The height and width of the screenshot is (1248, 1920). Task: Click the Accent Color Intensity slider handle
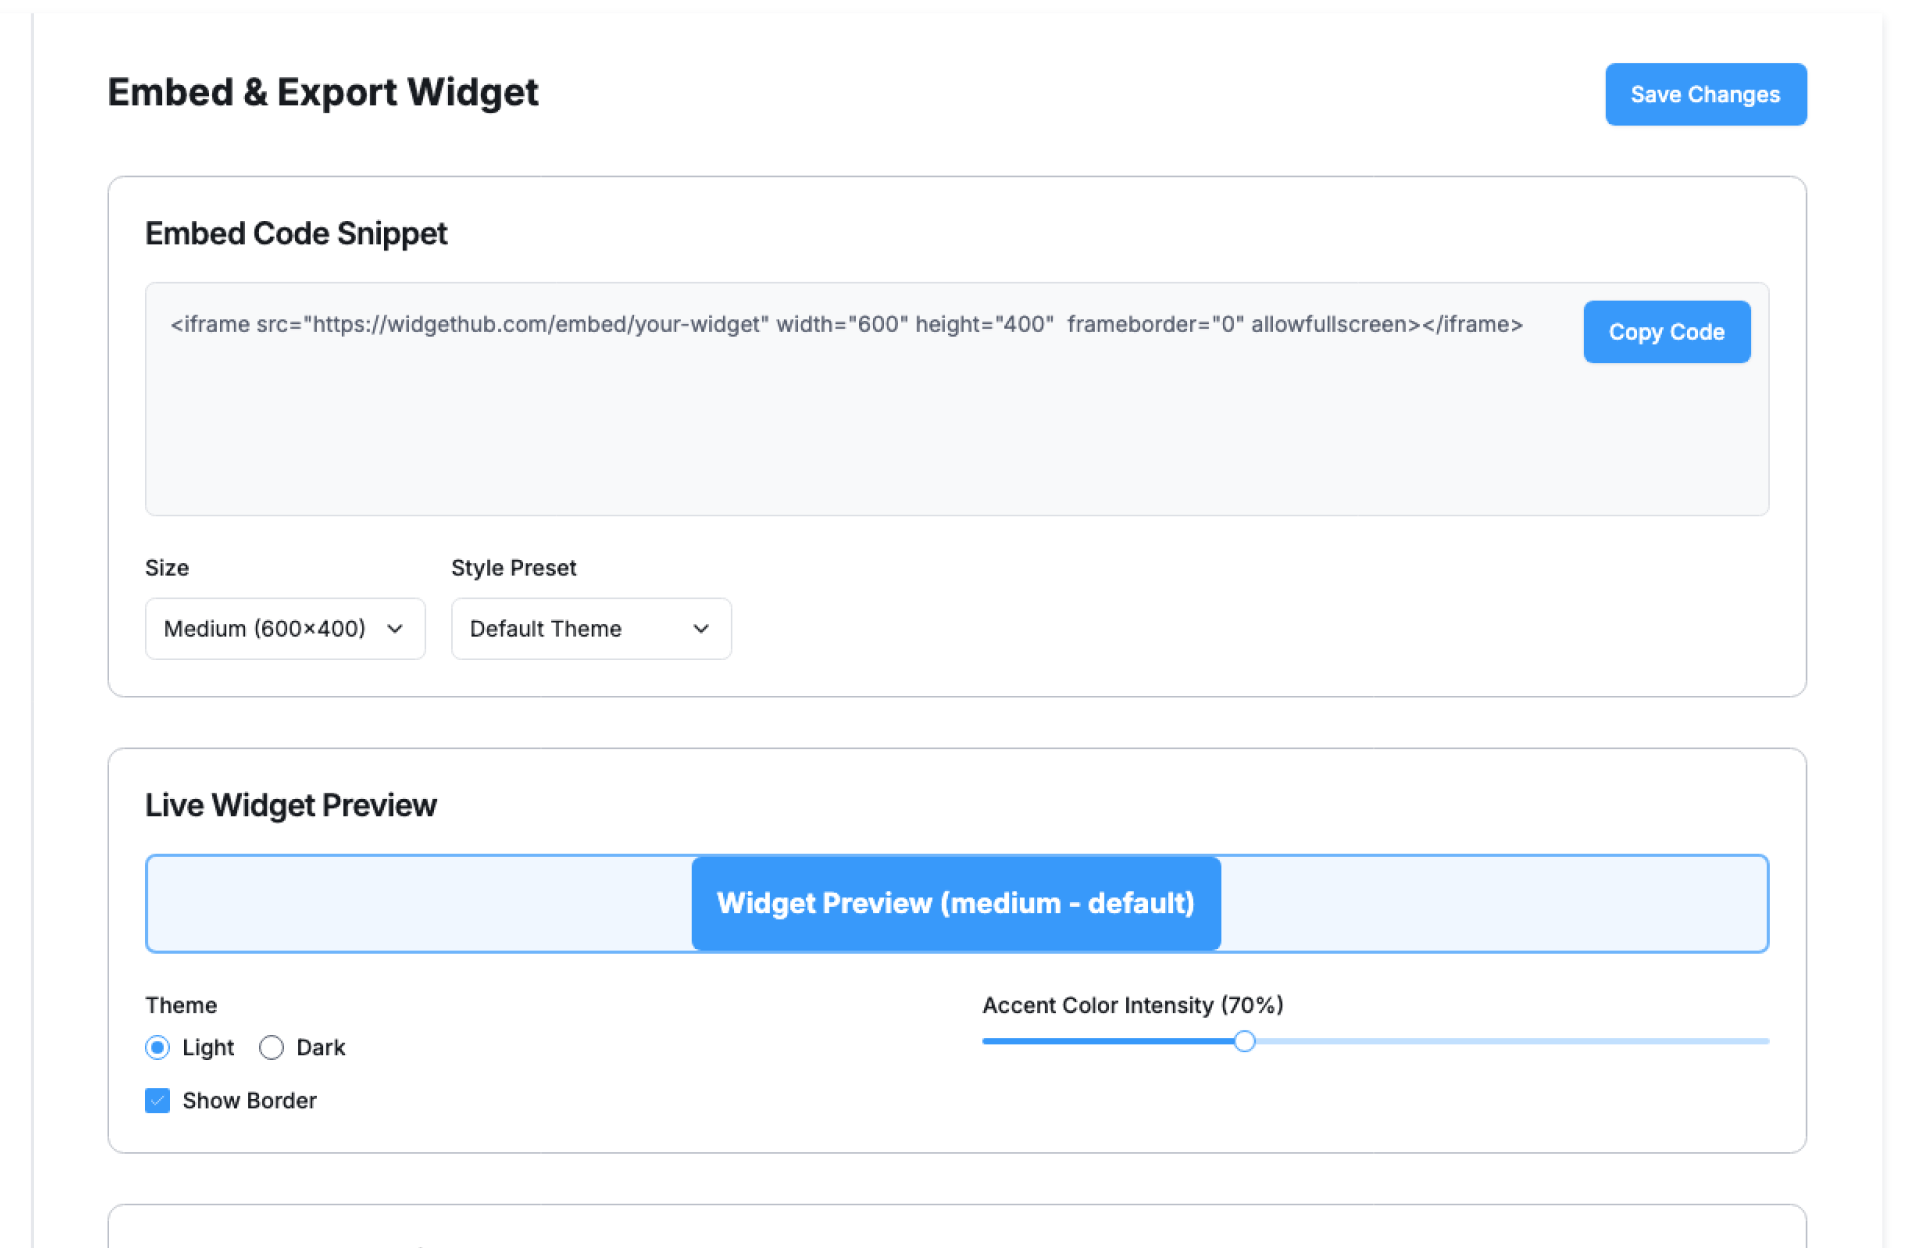1244,1041
